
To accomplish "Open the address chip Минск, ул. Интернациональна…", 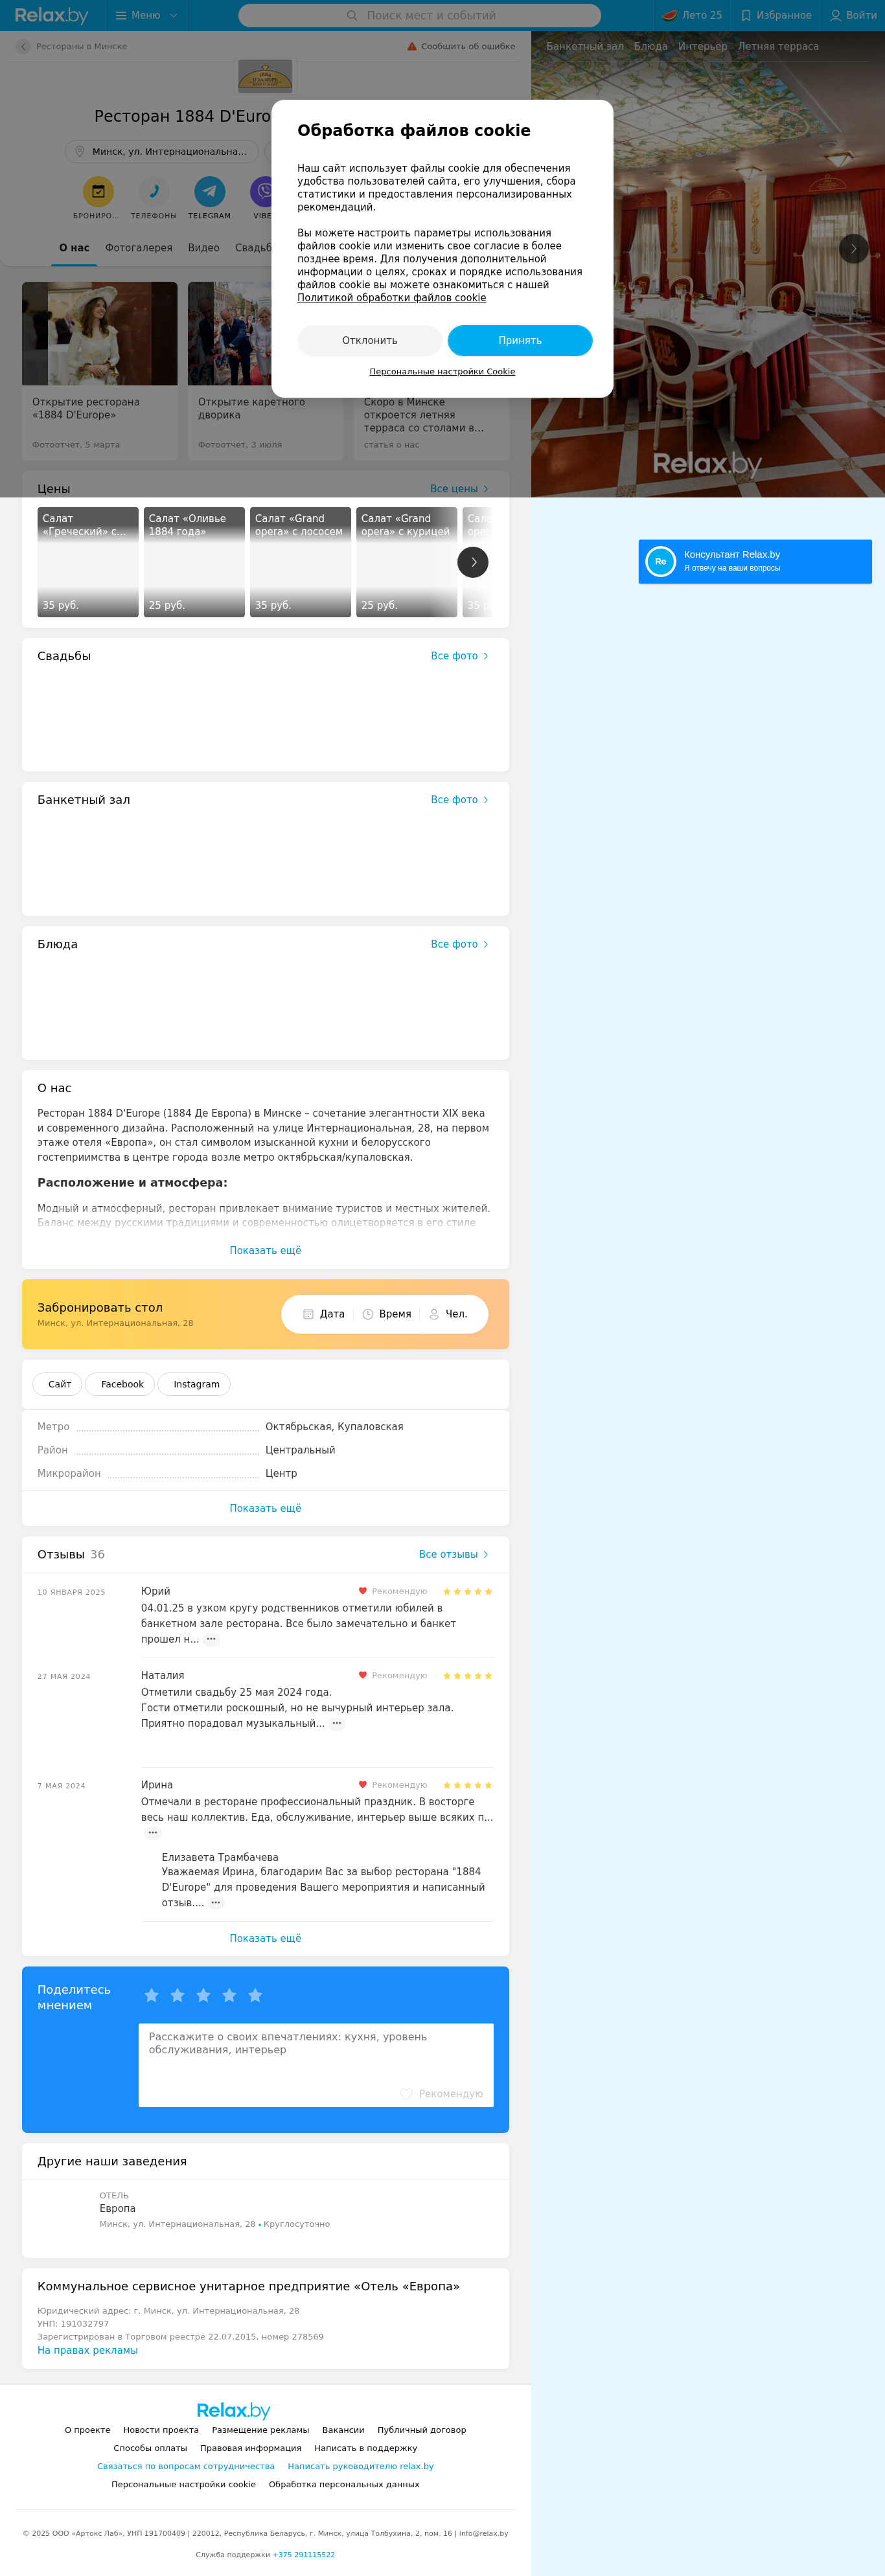I will pos(161,151).
